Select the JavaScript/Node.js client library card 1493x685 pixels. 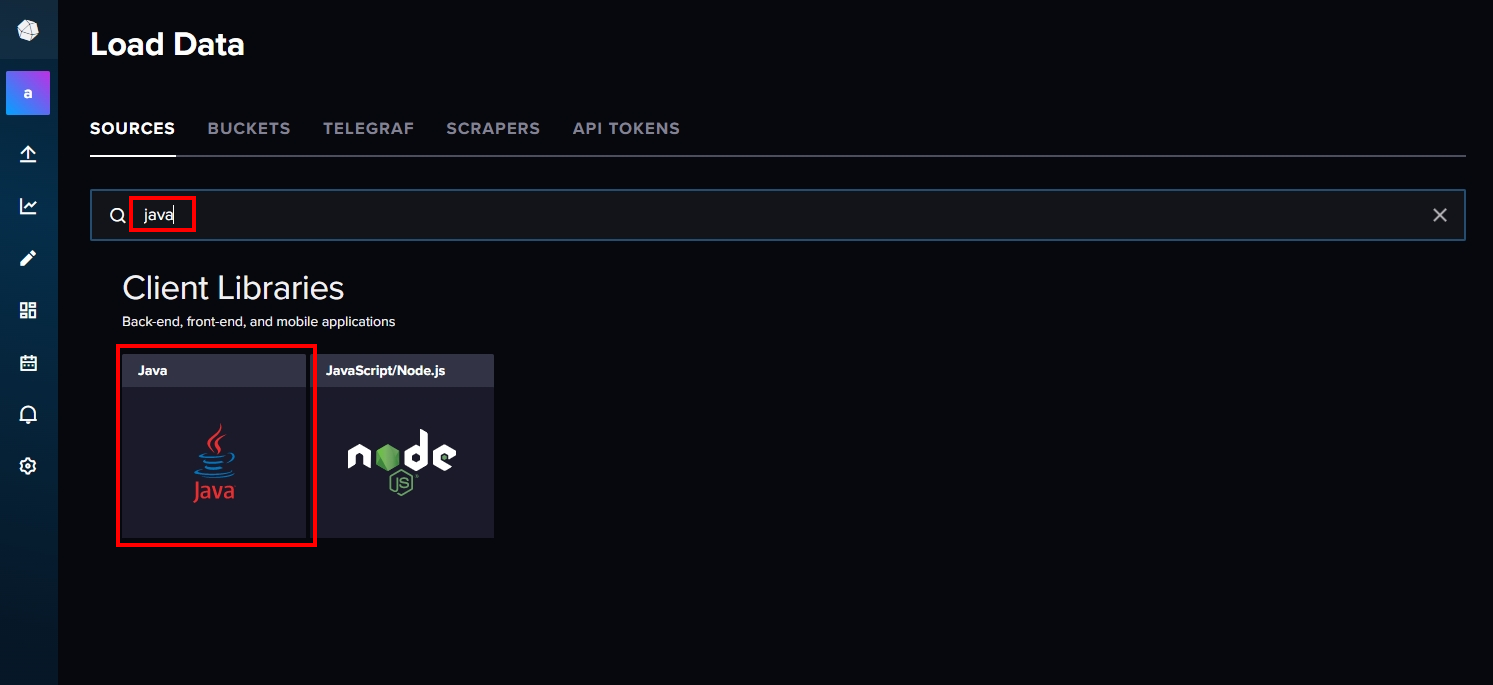coord(402,446)
